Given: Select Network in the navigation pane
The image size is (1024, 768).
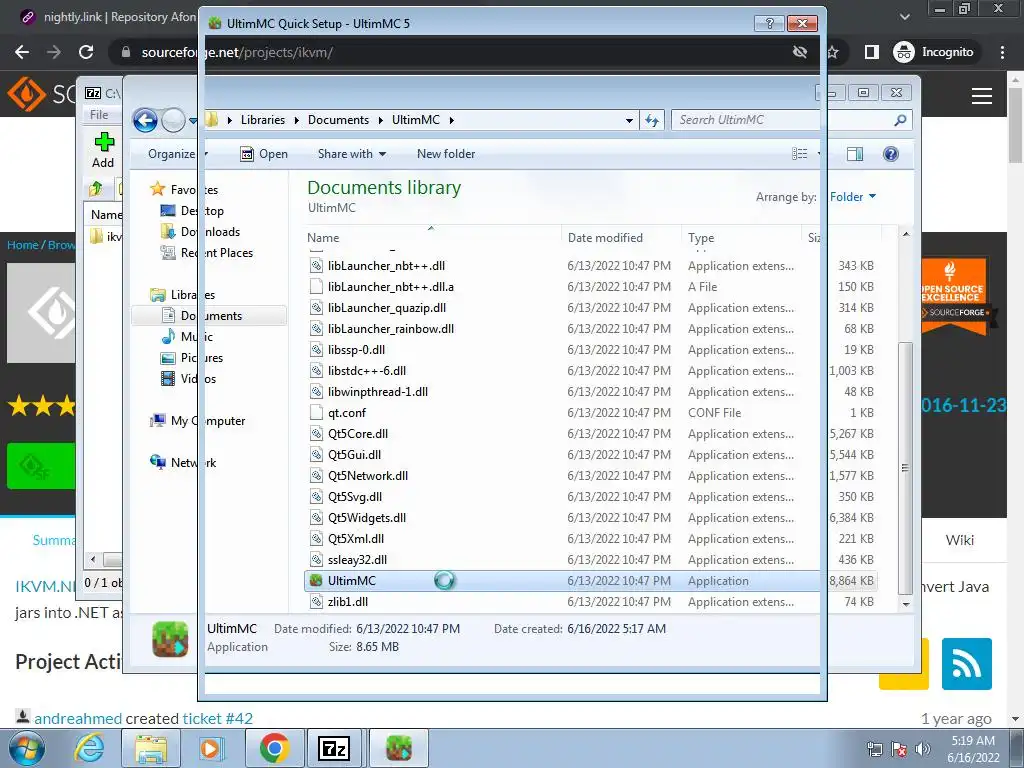Looking at the screenshot, I should tap(184, 462).
